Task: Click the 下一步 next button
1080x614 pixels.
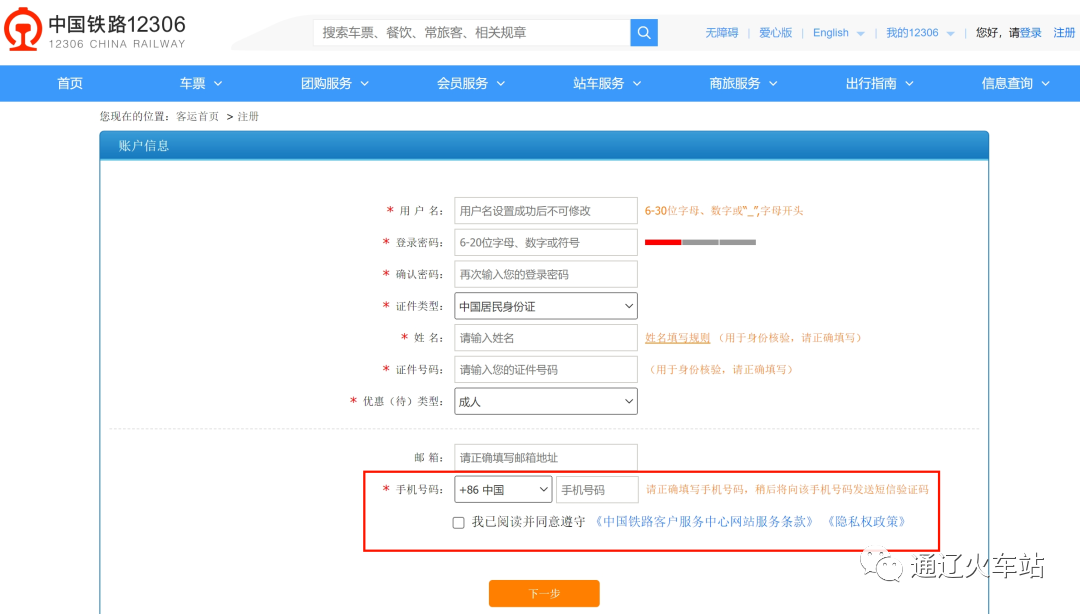Action: pos(544,592)
